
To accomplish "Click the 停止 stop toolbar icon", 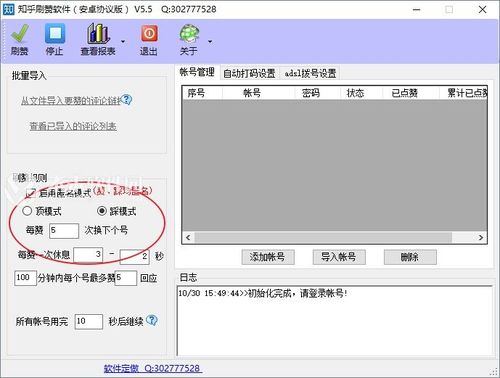I will pyautogui.click(x=55, y=33).
